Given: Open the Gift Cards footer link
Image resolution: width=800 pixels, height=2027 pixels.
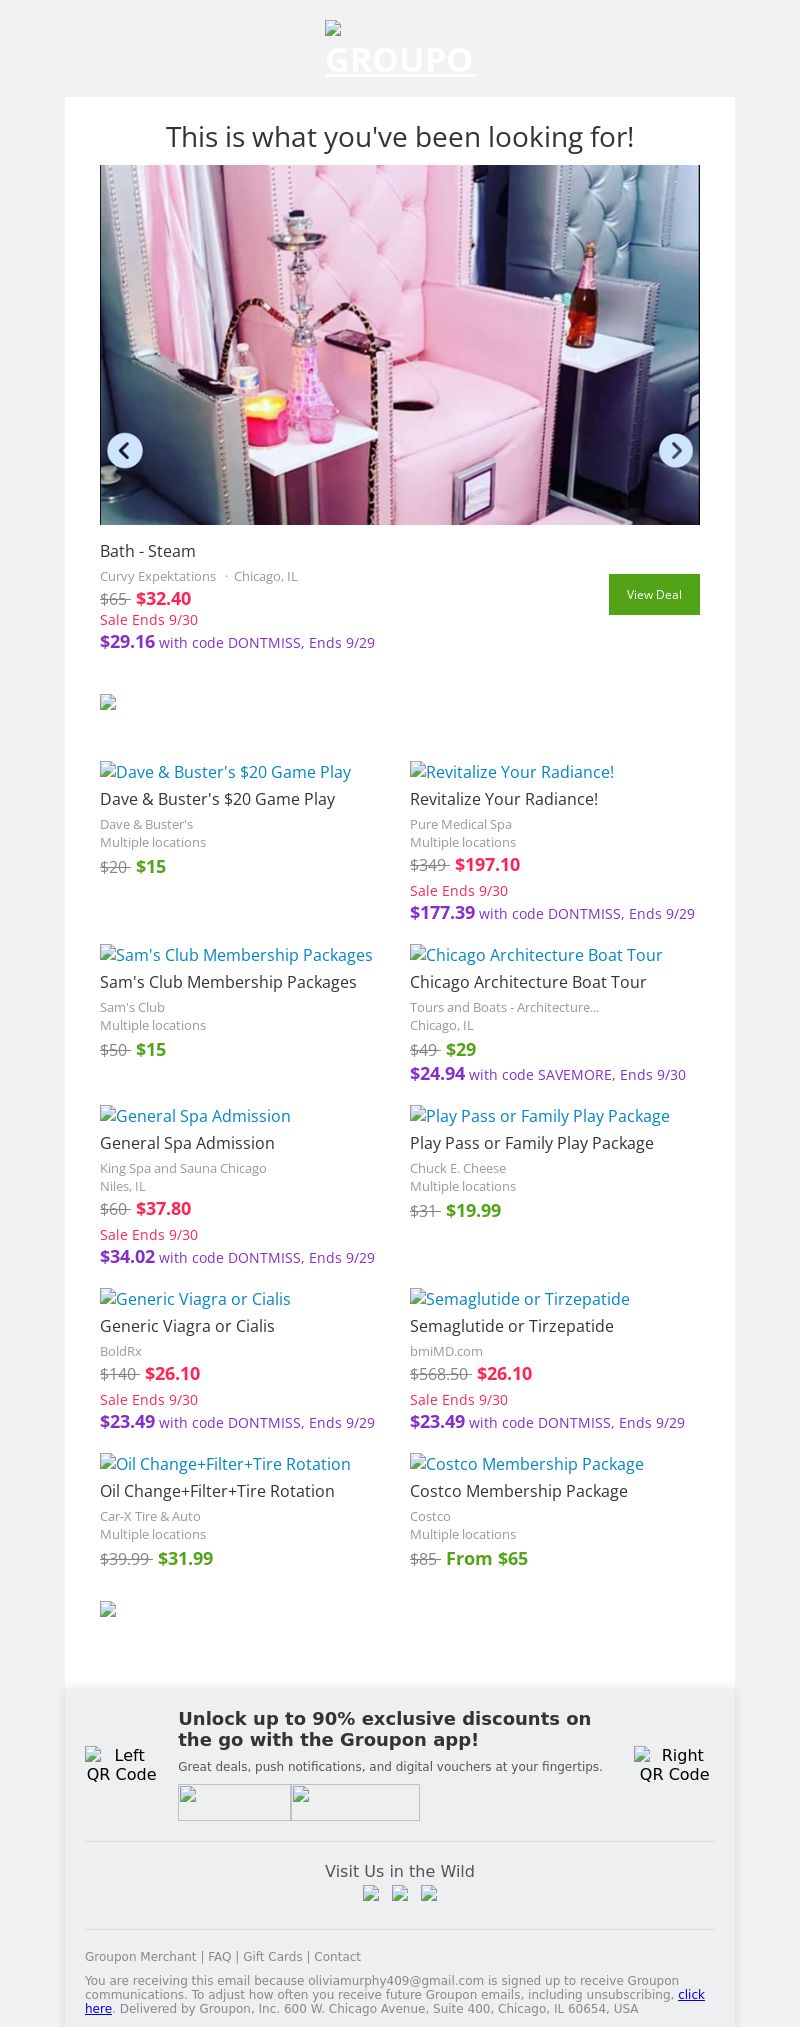Looking at the screenshot, I should point(272,1957).
